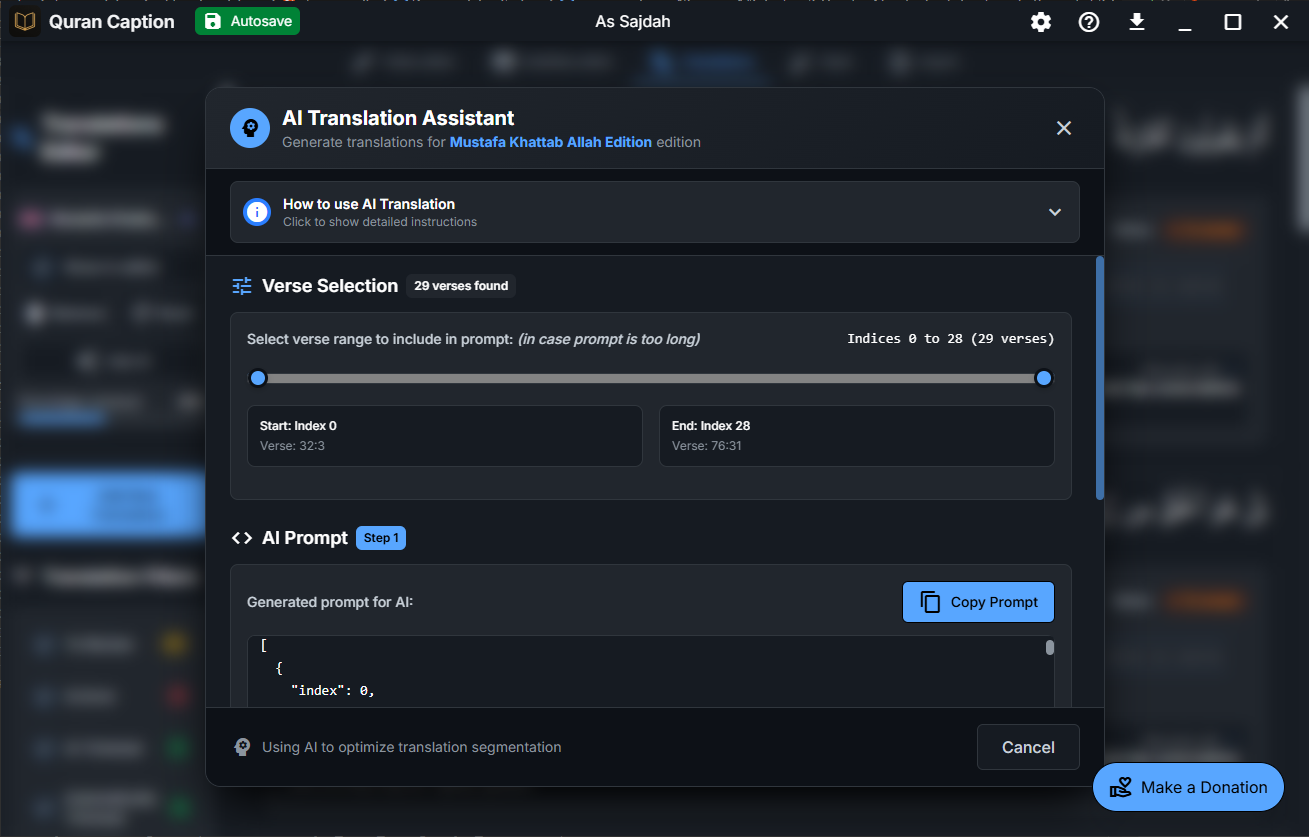Click the Autosave button
The height and width of the screenshot is (837, 1309).
click(x=247, y=21)
